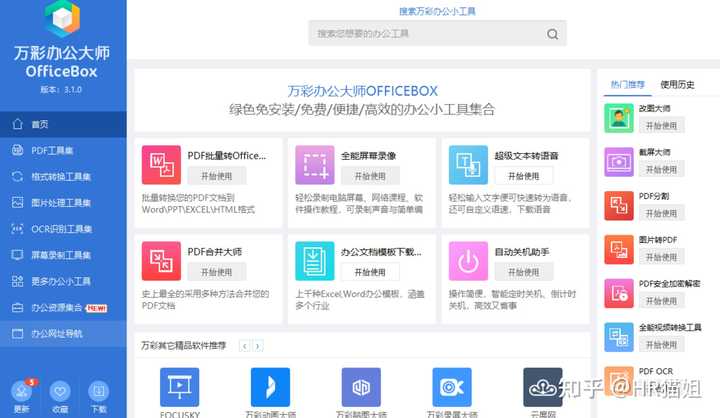Click the 改图大师 portrait icon
This screenshot has height=418, width=720.
(x=619, y=118)
